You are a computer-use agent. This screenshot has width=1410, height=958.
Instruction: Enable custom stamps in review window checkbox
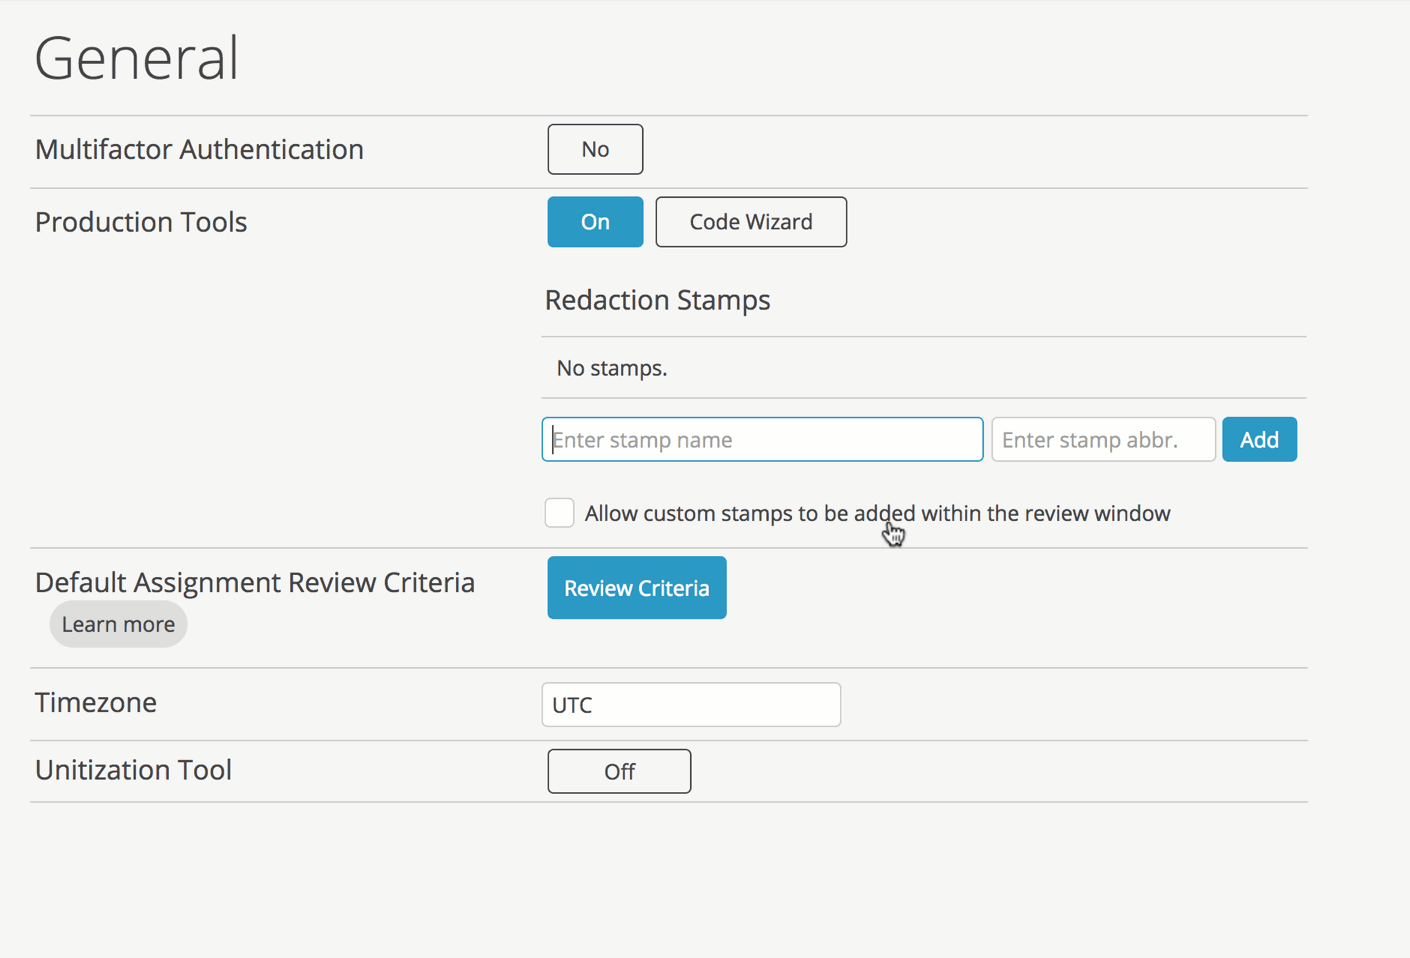[559, 512]
